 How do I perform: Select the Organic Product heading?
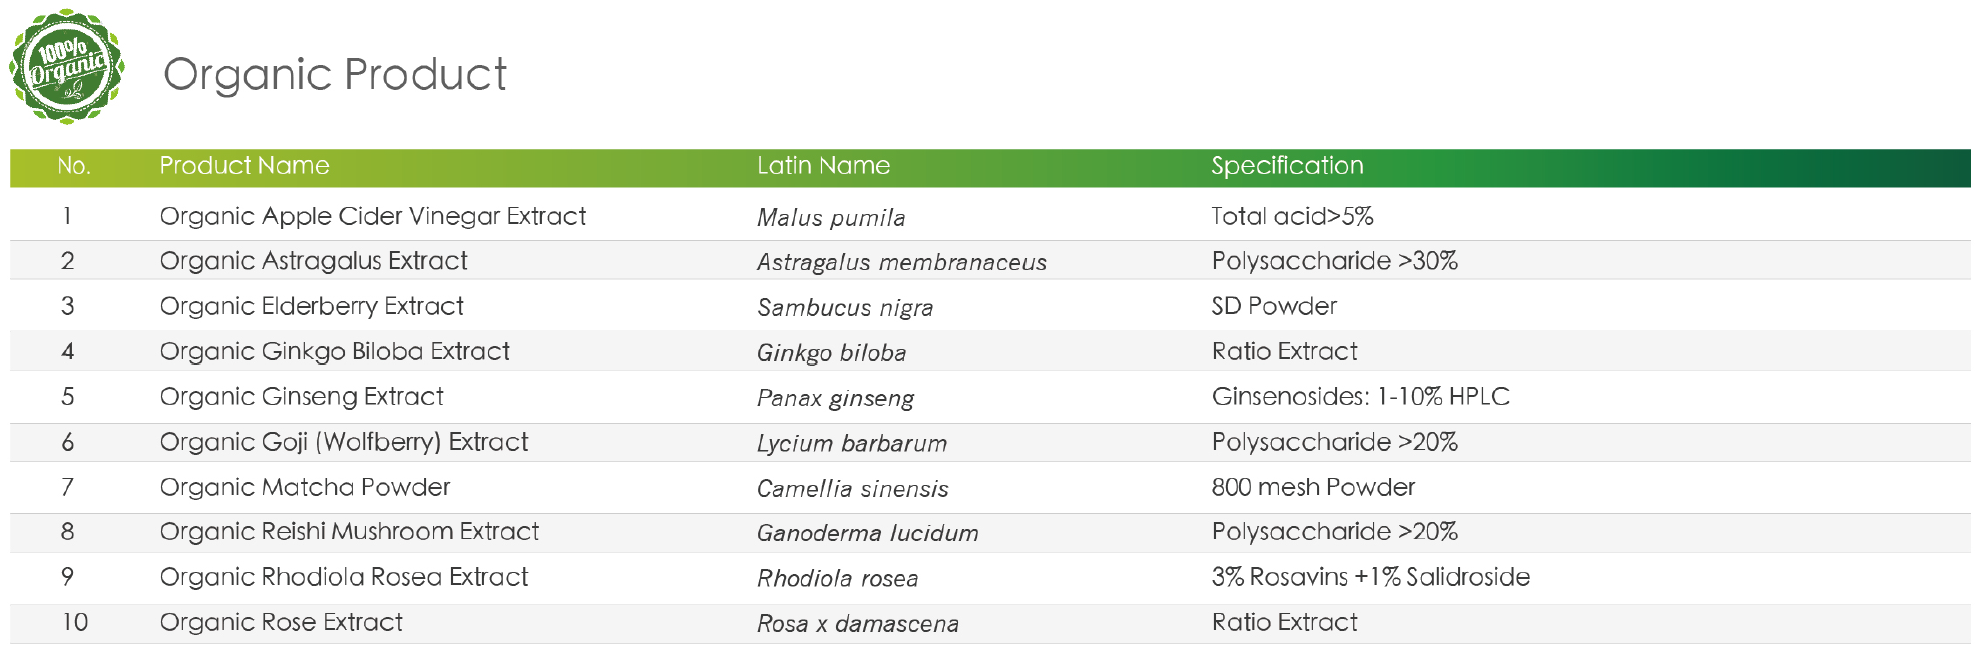click(x=335, y=75)
